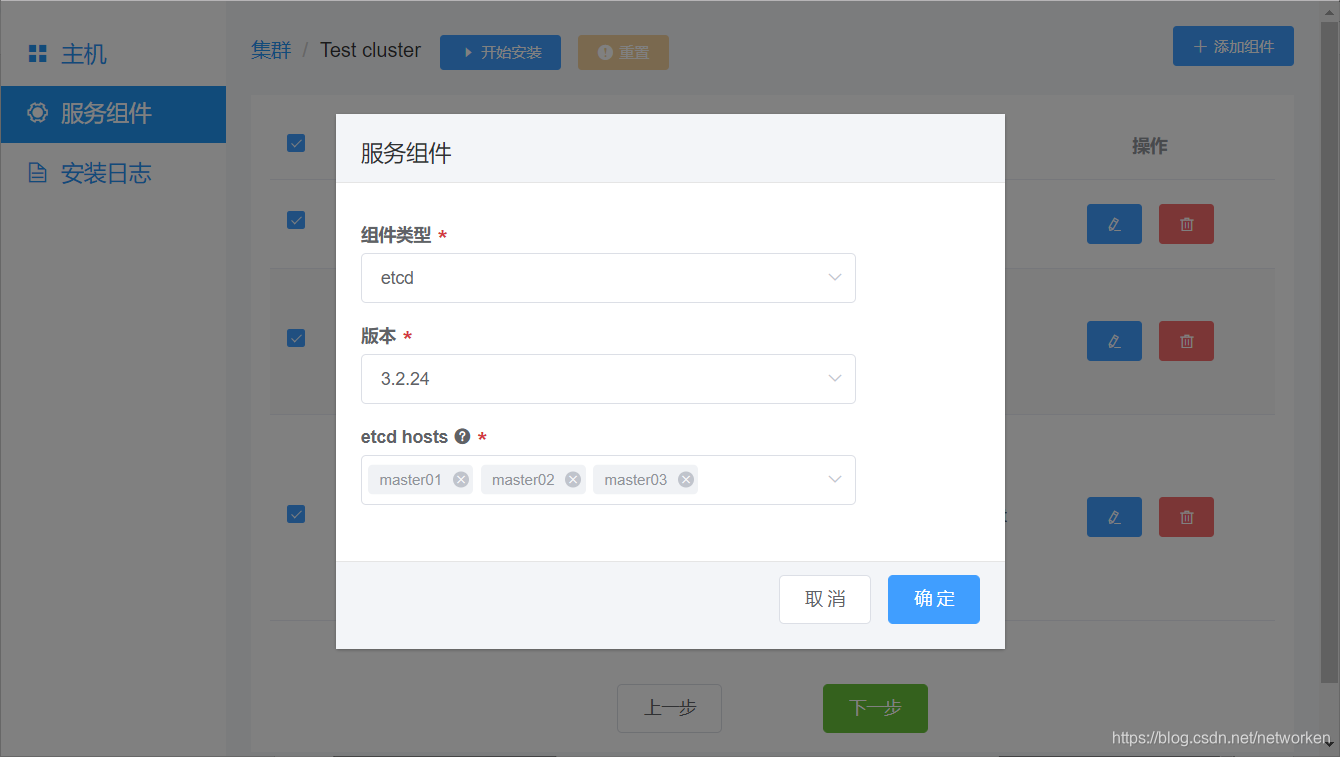The image size is (1340, 757).
Task: Toggle the second row checkbox
Action: 296,338
